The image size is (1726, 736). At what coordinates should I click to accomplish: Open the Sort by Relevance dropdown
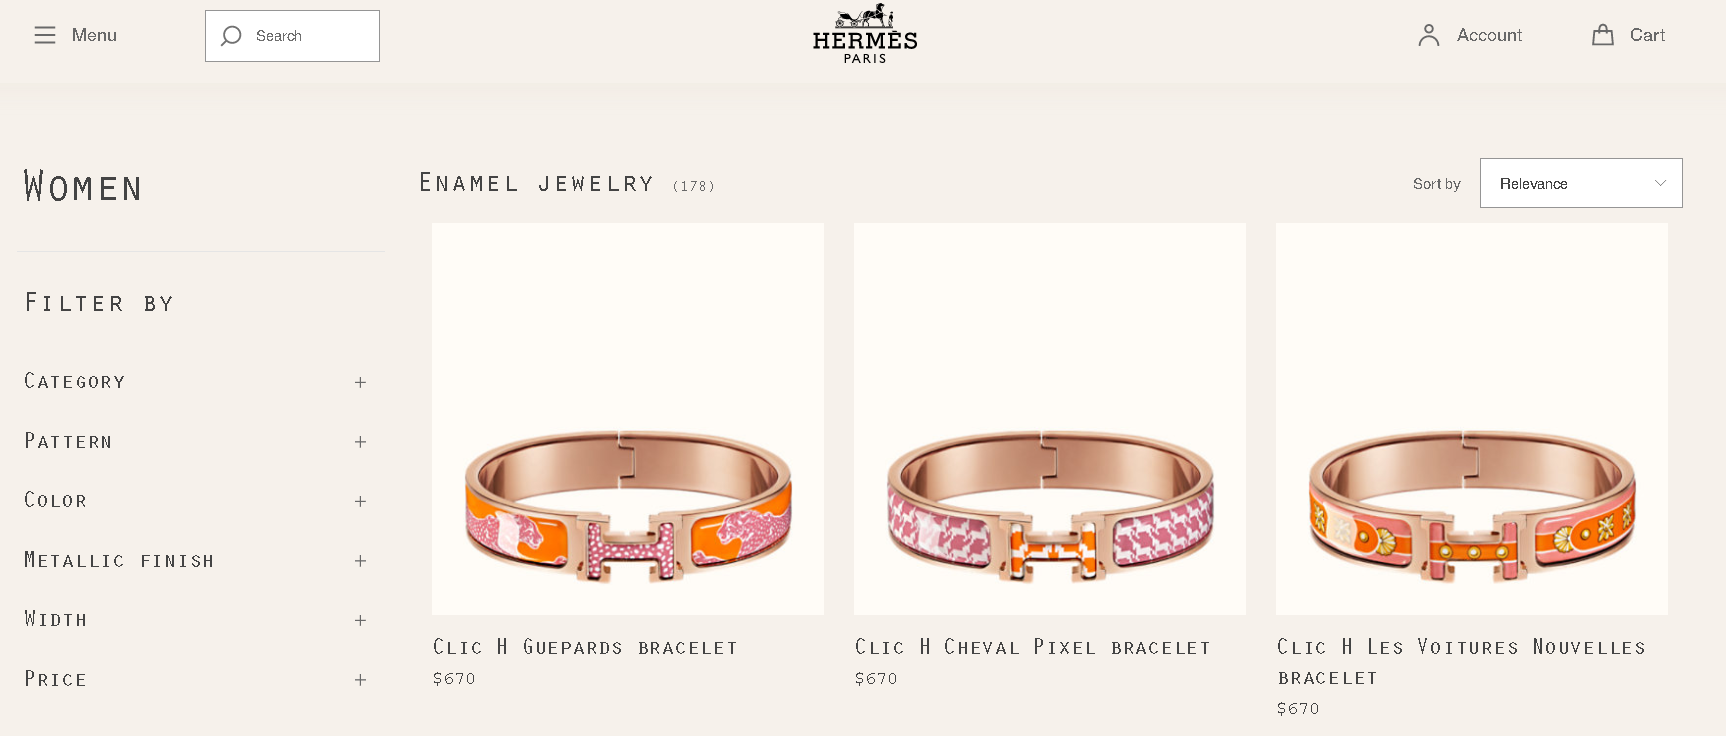pyautogui.click(x=1581, y=183)
